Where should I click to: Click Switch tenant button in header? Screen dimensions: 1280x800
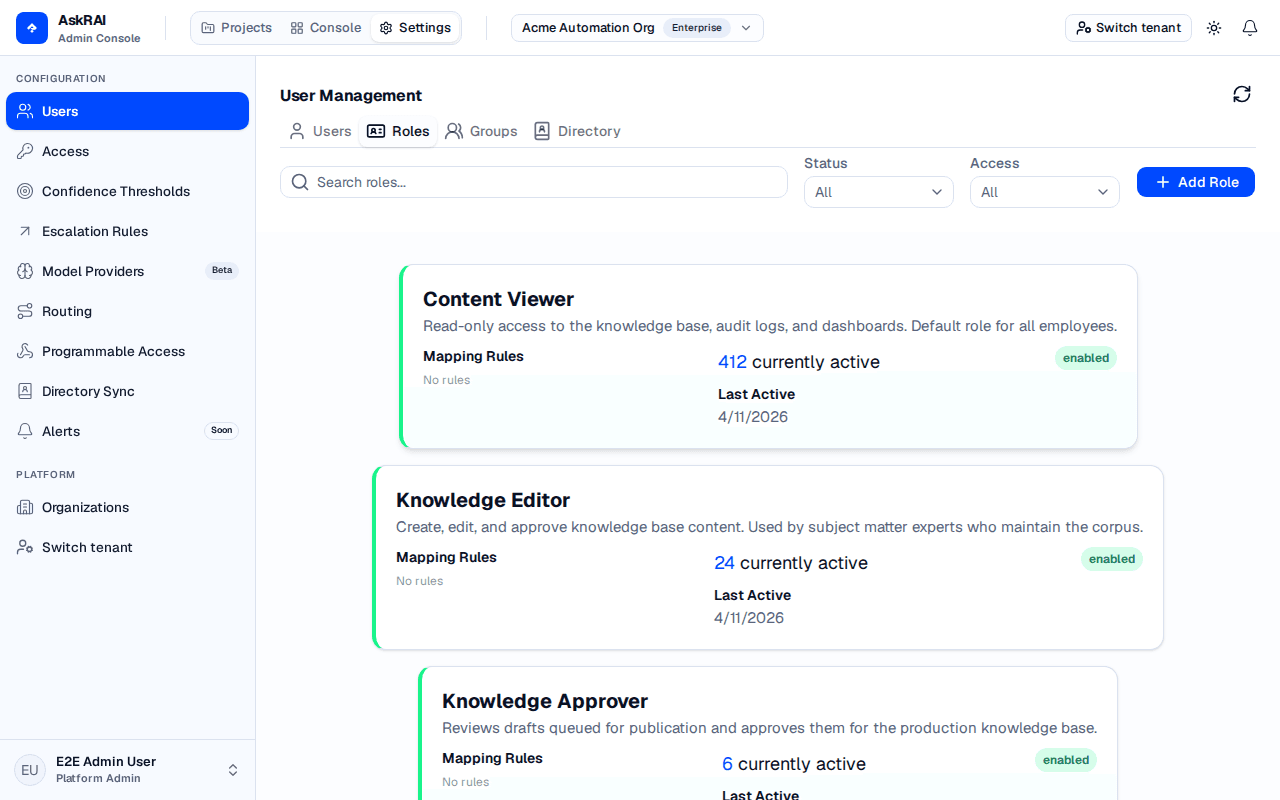point(1128,28)
